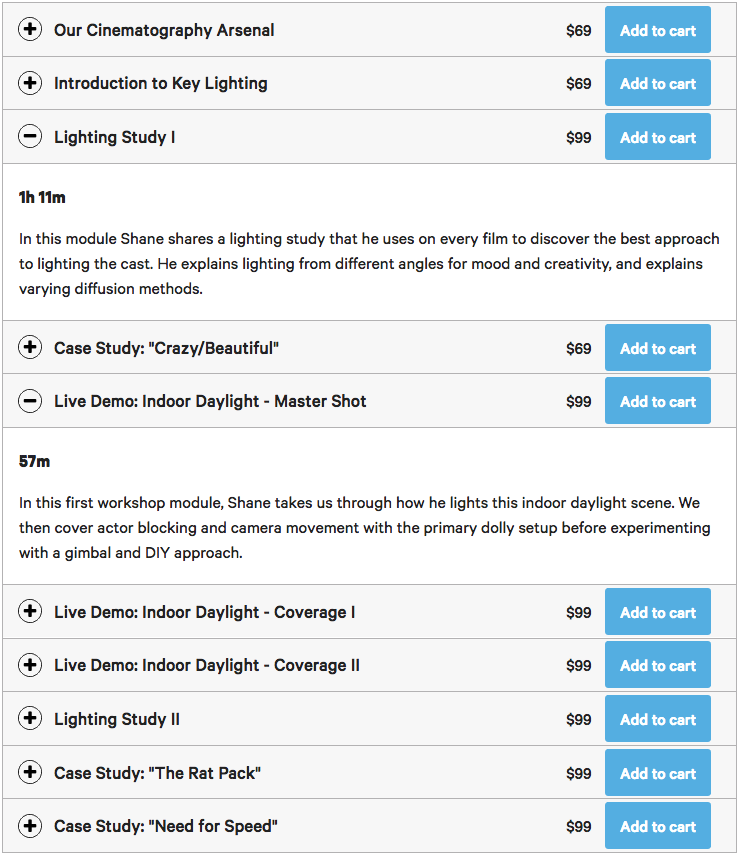Expand Case Study: "The Rat Pack" plus icon
This screenshot has width=740, height=854.
click(x=30, y=773)
